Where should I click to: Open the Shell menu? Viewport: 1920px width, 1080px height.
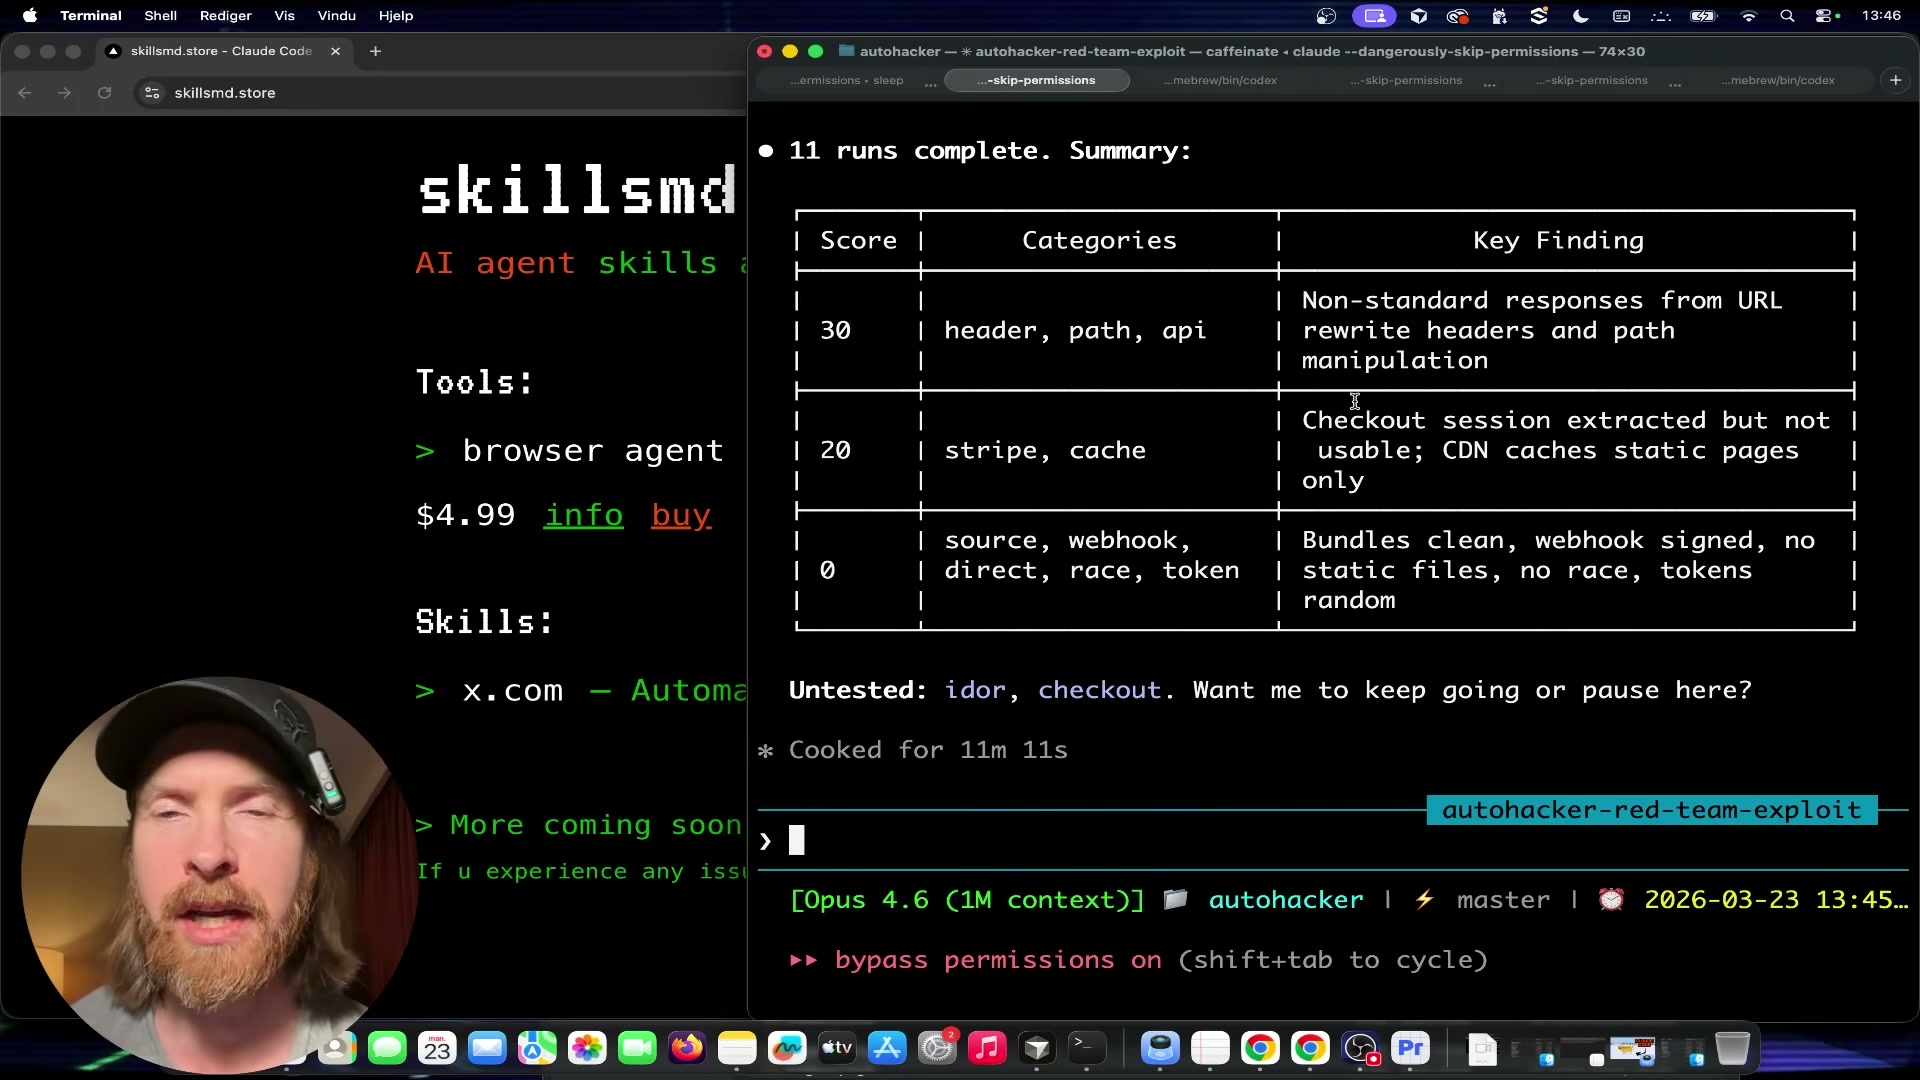[160, 16]
